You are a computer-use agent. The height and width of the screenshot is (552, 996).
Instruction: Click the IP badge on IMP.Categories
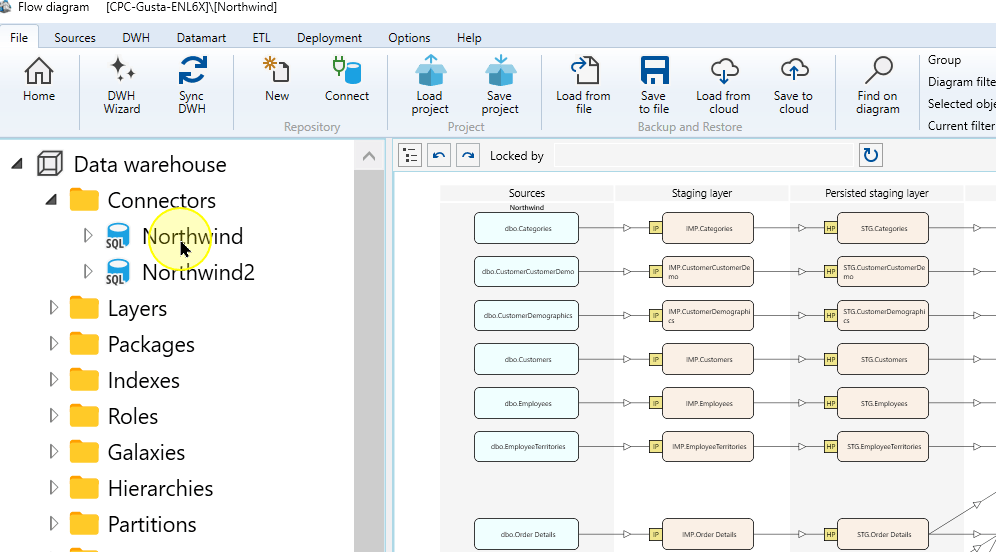pos(655,228)
